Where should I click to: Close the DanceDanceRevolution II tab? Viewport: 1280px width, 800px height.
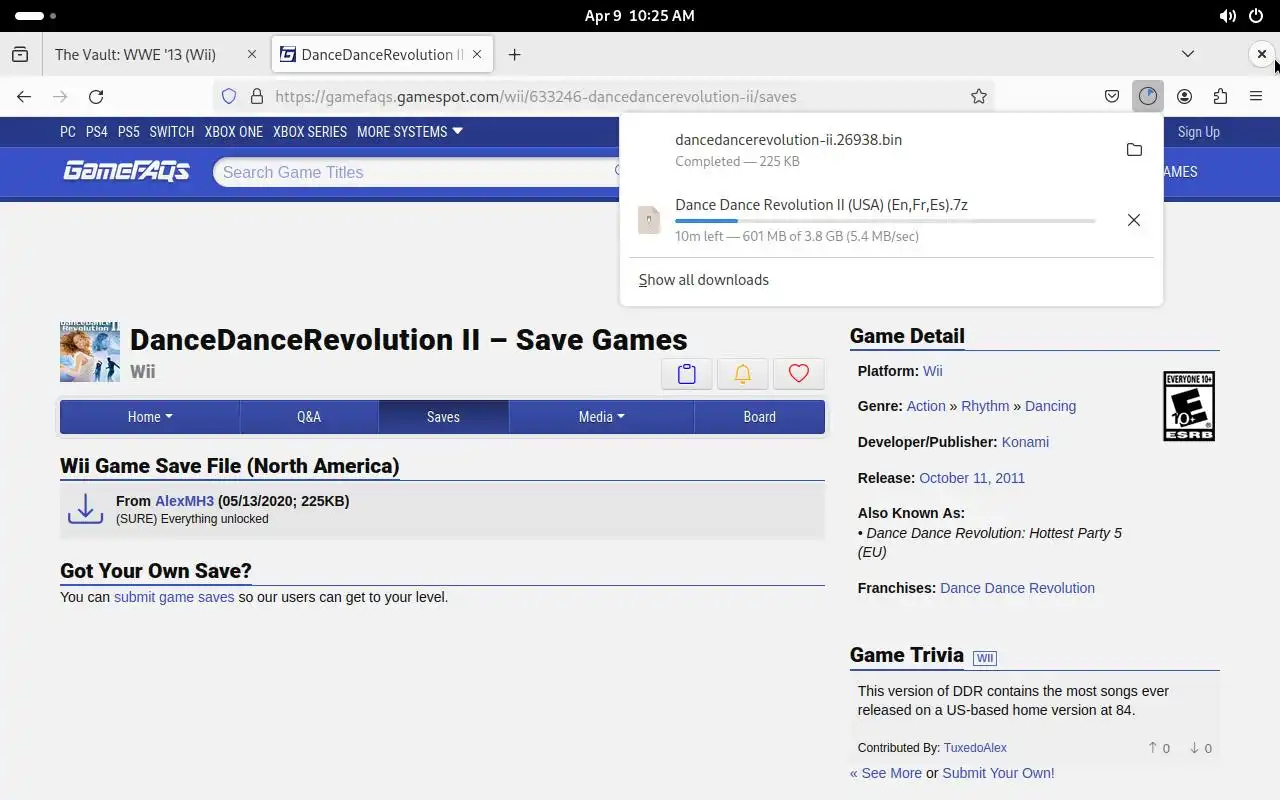tap(478, 55)
